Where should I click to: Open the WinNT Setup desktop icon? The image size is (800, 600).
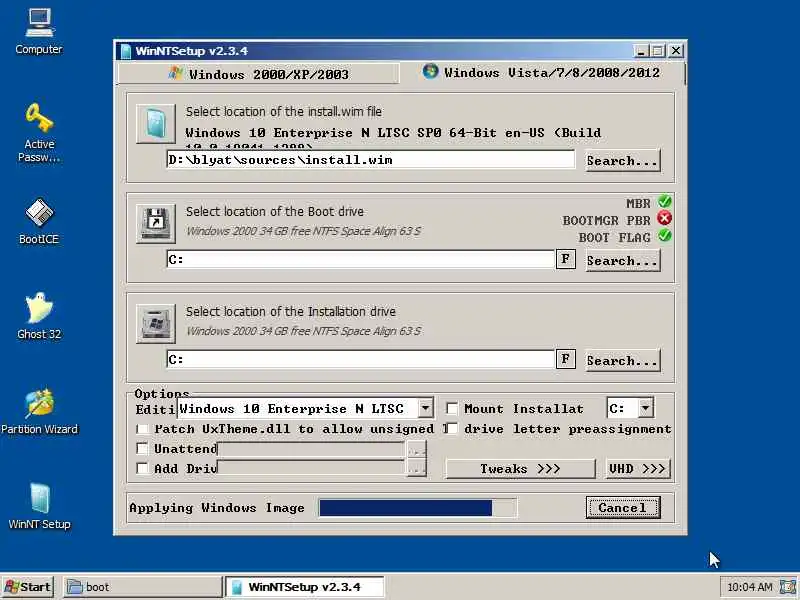pyautogui.click(x=39, y=506)
